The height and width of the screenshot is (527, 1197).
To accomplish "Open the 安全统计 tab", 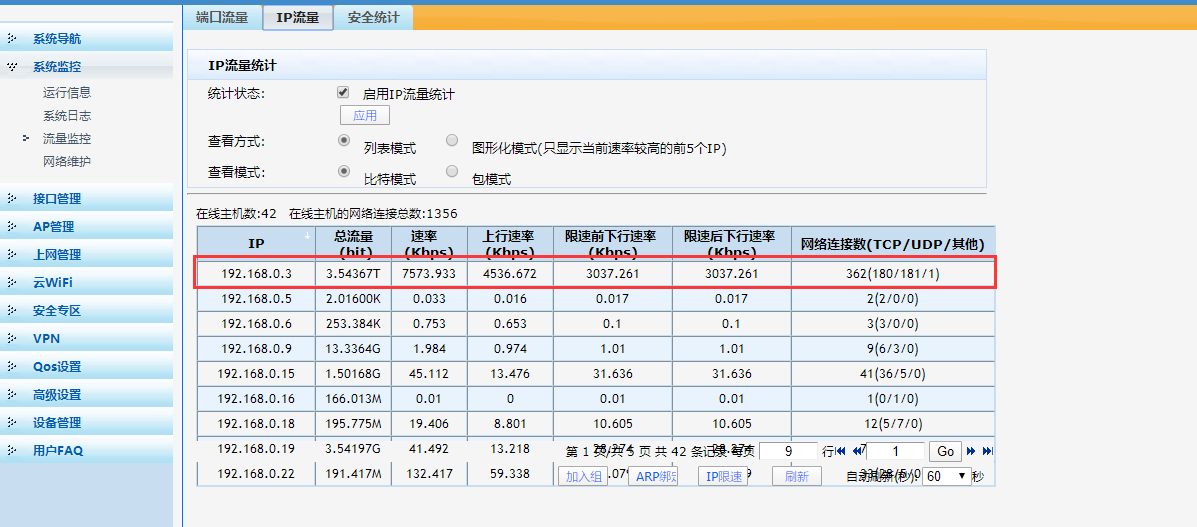I will point(372,17).
